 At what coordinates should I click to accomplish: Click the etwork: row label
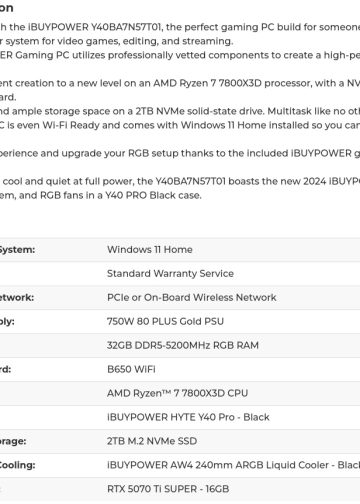(x=17, y=297)
